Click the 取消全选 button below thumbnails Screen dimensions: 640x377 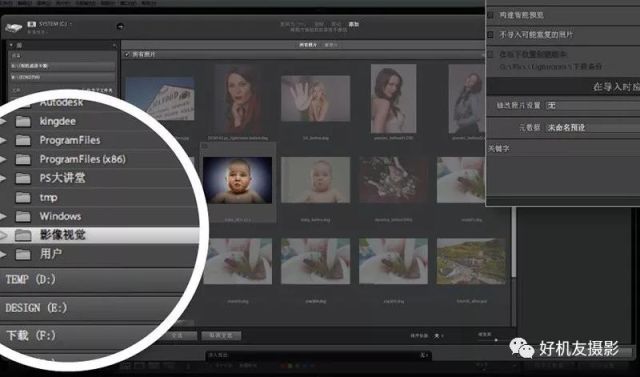pos(221,335)
